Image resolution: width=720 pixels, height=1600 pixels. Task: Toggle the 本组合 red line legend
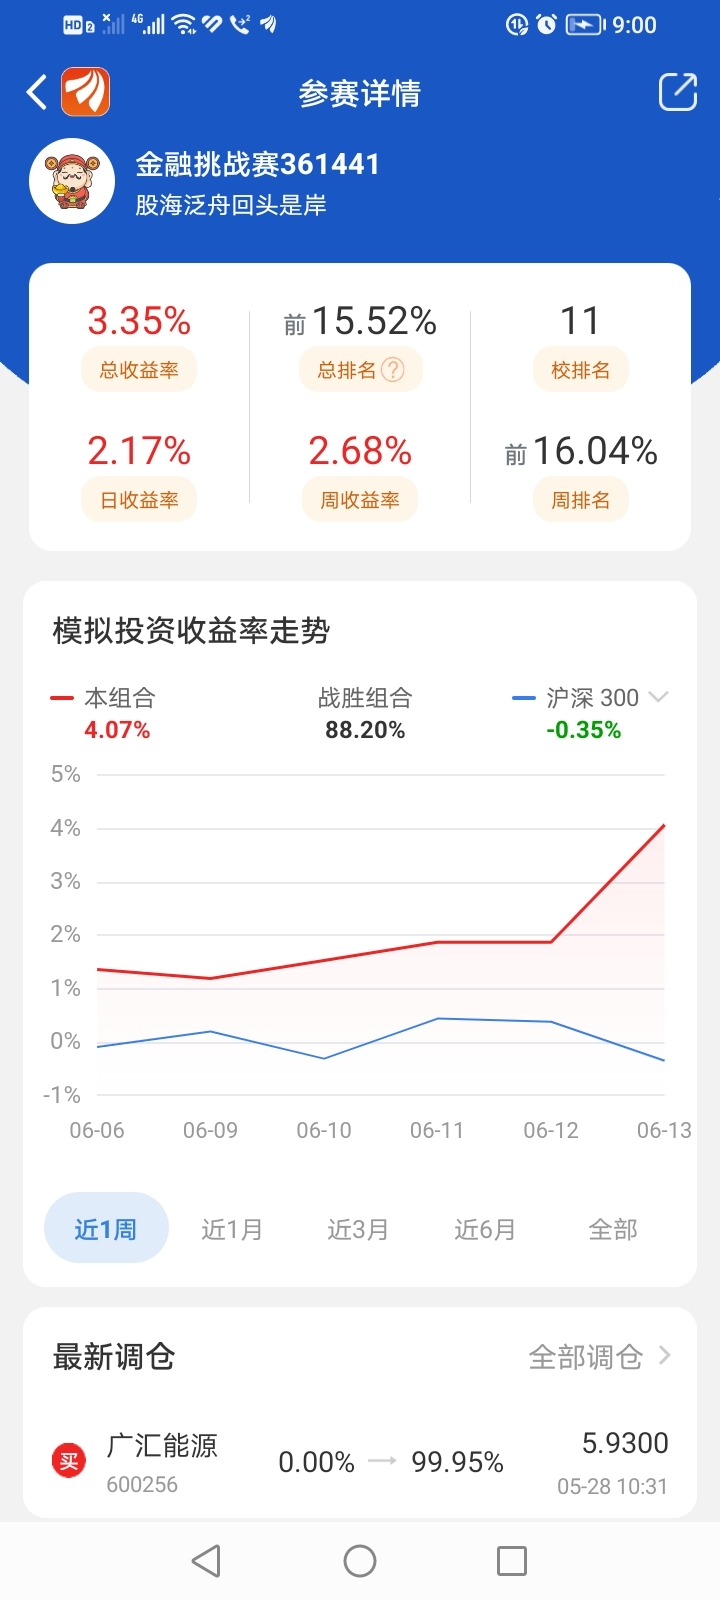(104, 698)
